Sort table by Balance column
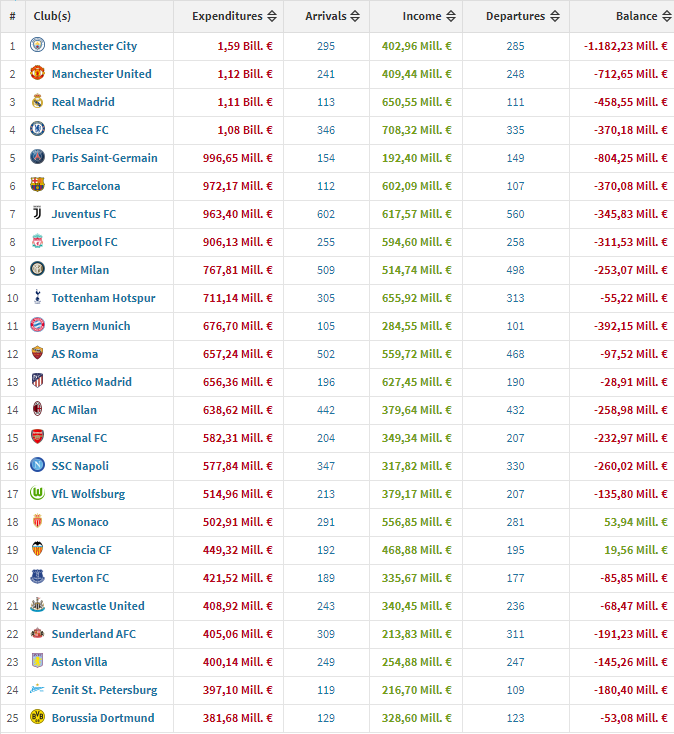 click(x=636, y=16)
